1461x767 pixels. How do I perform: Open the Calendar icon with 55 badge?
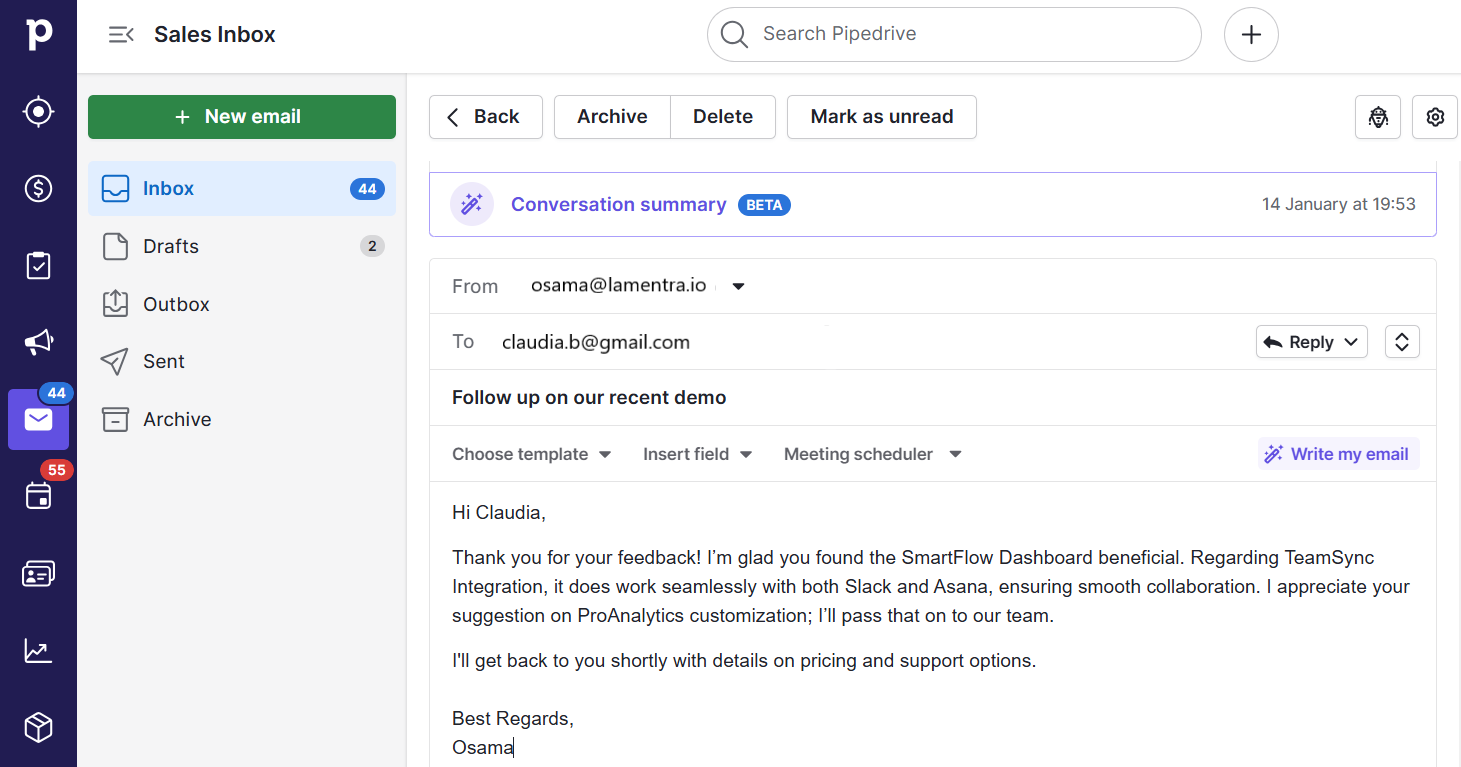coord(38,496)
